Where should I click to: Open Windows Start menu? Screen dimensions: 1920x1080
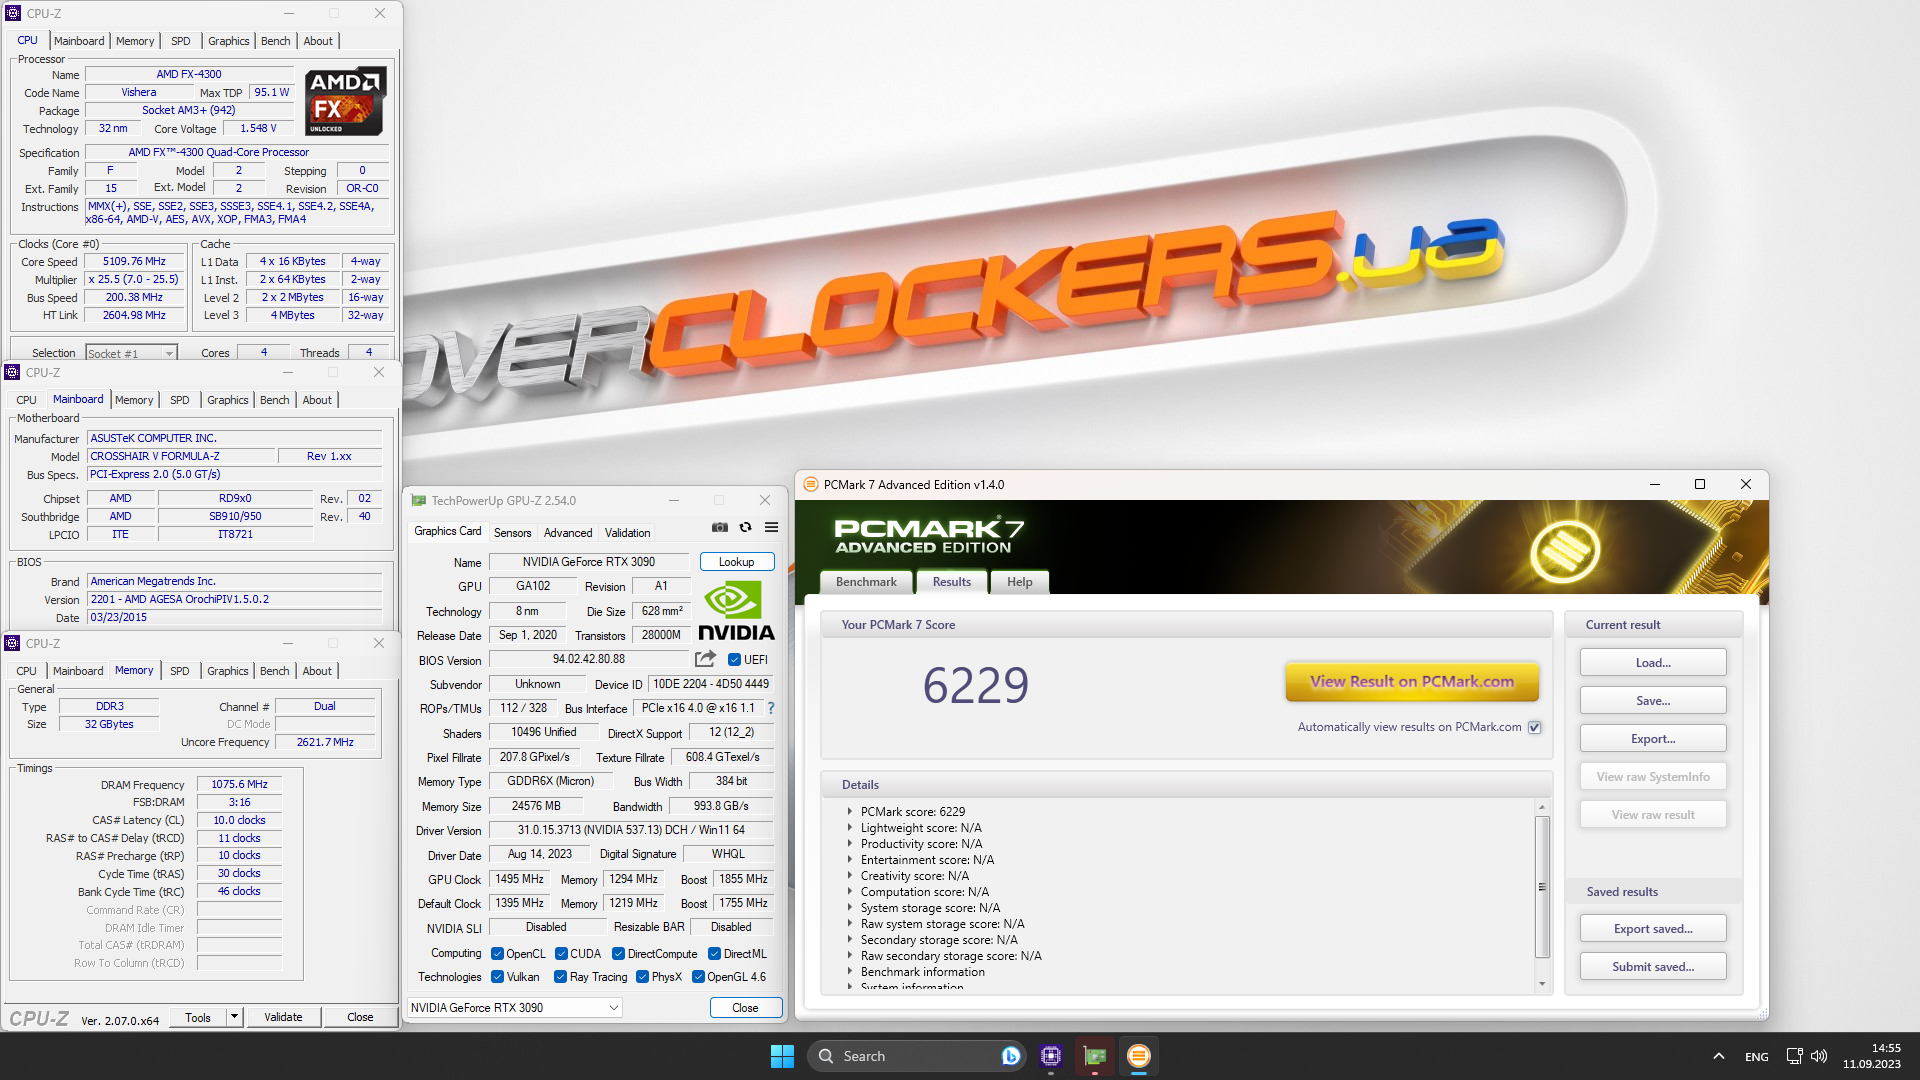782,1056
